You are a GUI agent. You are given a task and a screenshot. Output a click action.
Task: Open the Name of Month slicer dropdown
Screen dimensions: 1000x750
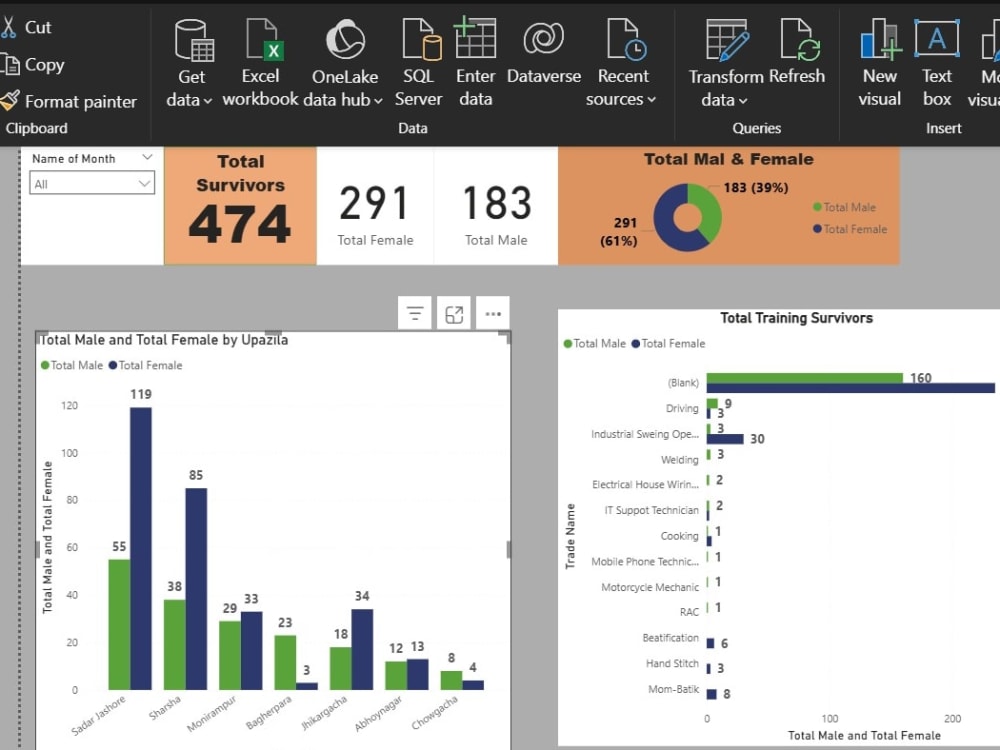(92, 184)
